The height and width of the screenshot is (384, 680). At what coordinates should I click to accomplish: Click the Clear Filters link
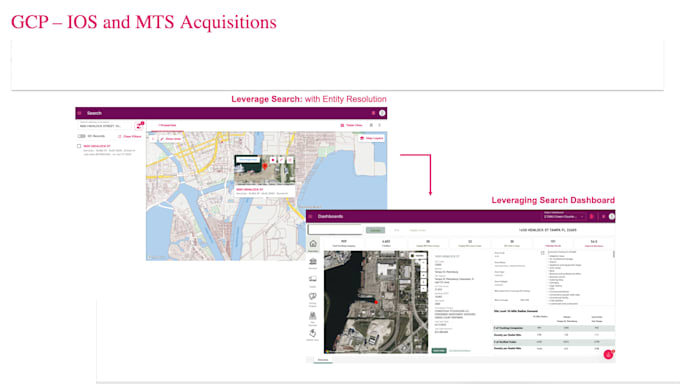point(130,137)
